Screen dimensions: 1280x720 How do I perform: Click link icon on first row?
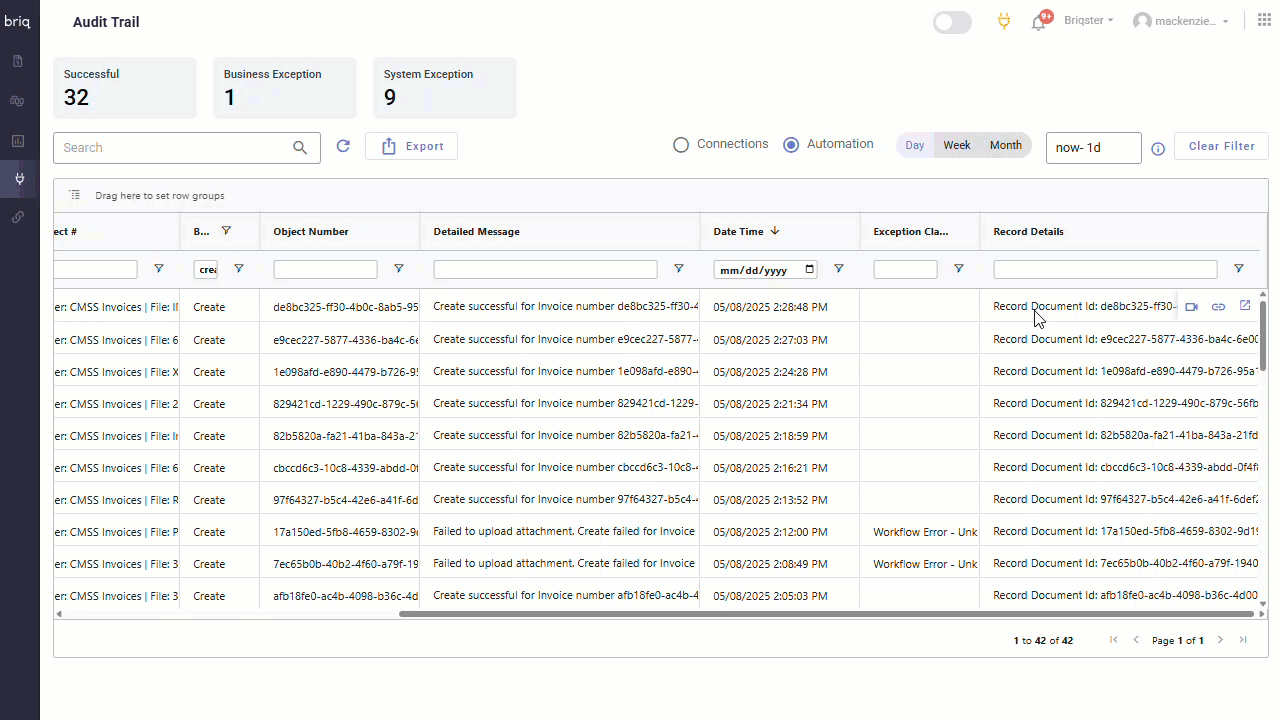tap(1218, 307)
